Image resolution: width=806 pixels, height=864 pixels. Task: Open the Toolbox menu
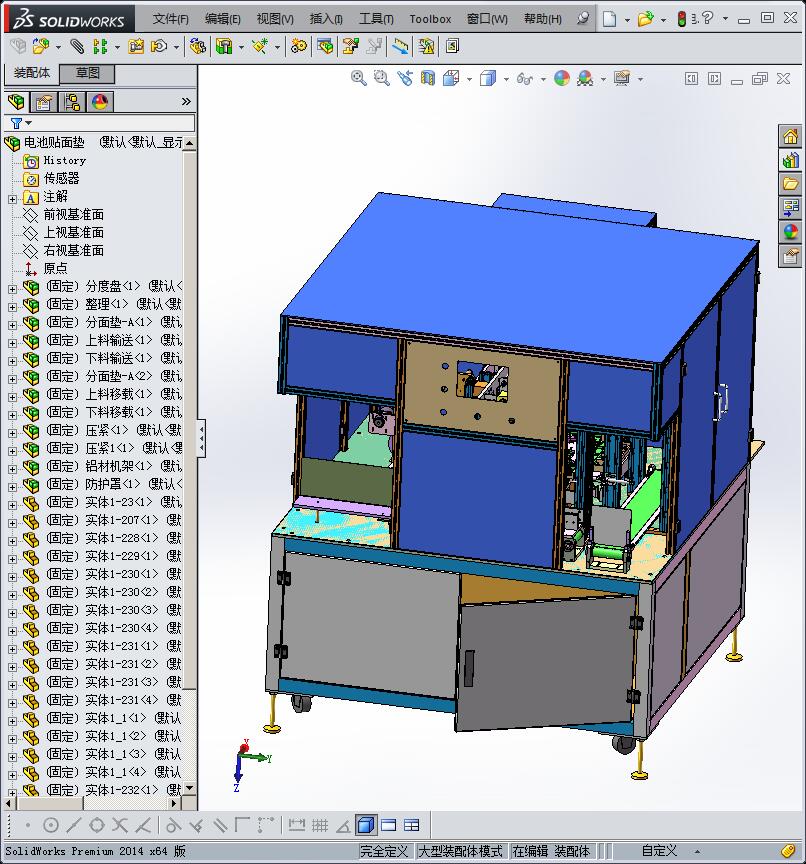click(x=430, y=19)
